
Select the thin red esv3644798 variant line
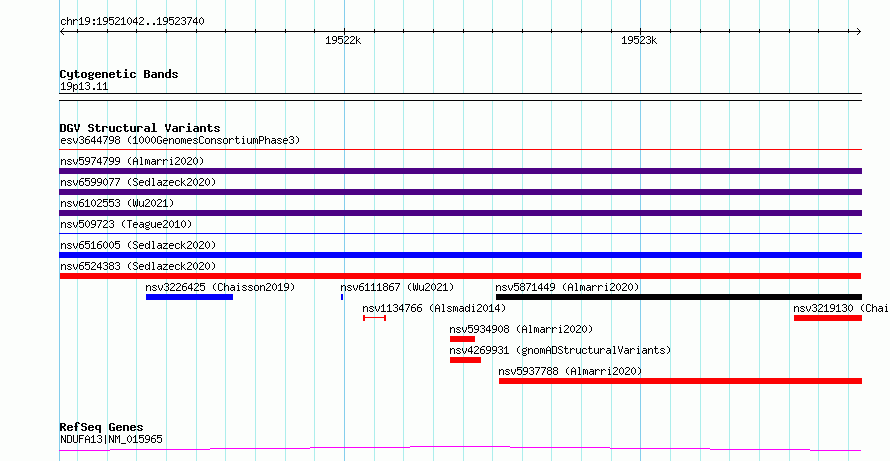point(460,150)
